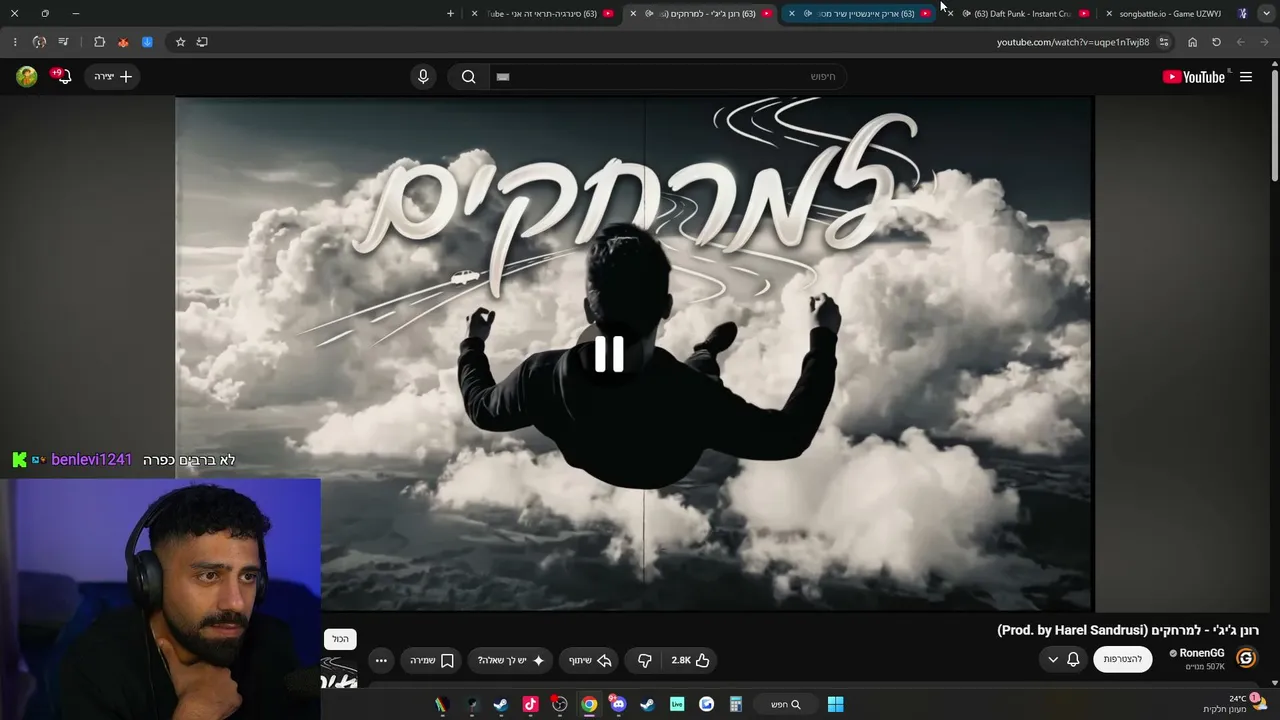
Task: Open more actions three-dot menu under video
Action: click(x=381, y=660)
